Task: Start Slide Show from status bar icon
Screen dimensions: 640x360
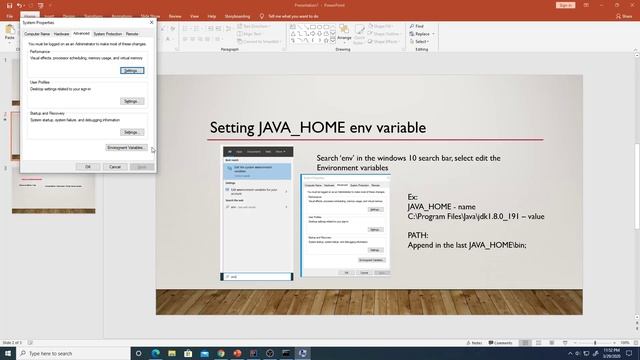Action: coord(565,343)
